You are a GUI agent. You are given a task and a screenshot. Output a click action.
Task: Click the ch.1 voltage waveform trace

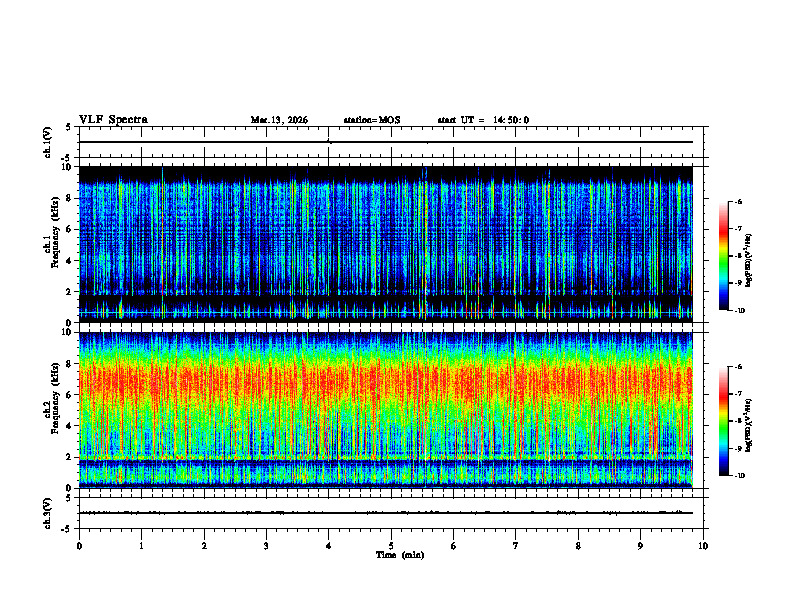click(x=386, y=142)
